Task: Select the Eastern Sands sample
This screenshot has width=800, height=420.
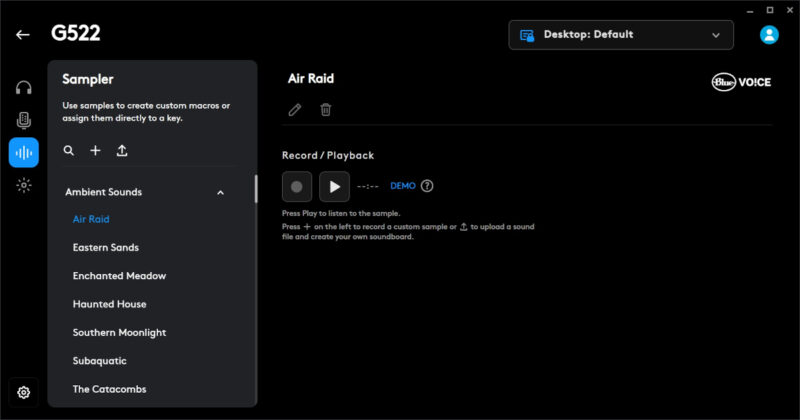Action: click(x=106, y=248)
